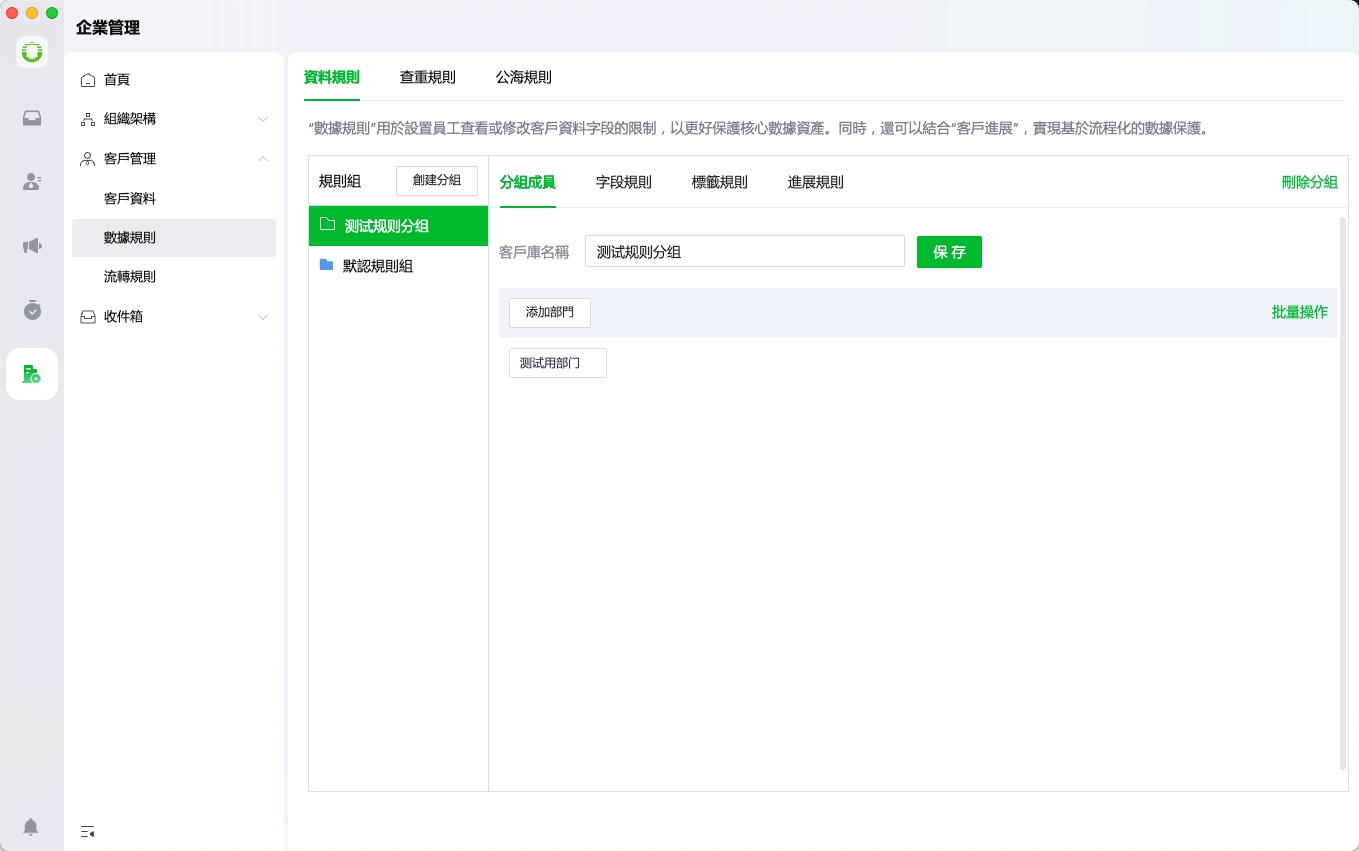Open the 公海規則 tab

click(x=523, y=77)
